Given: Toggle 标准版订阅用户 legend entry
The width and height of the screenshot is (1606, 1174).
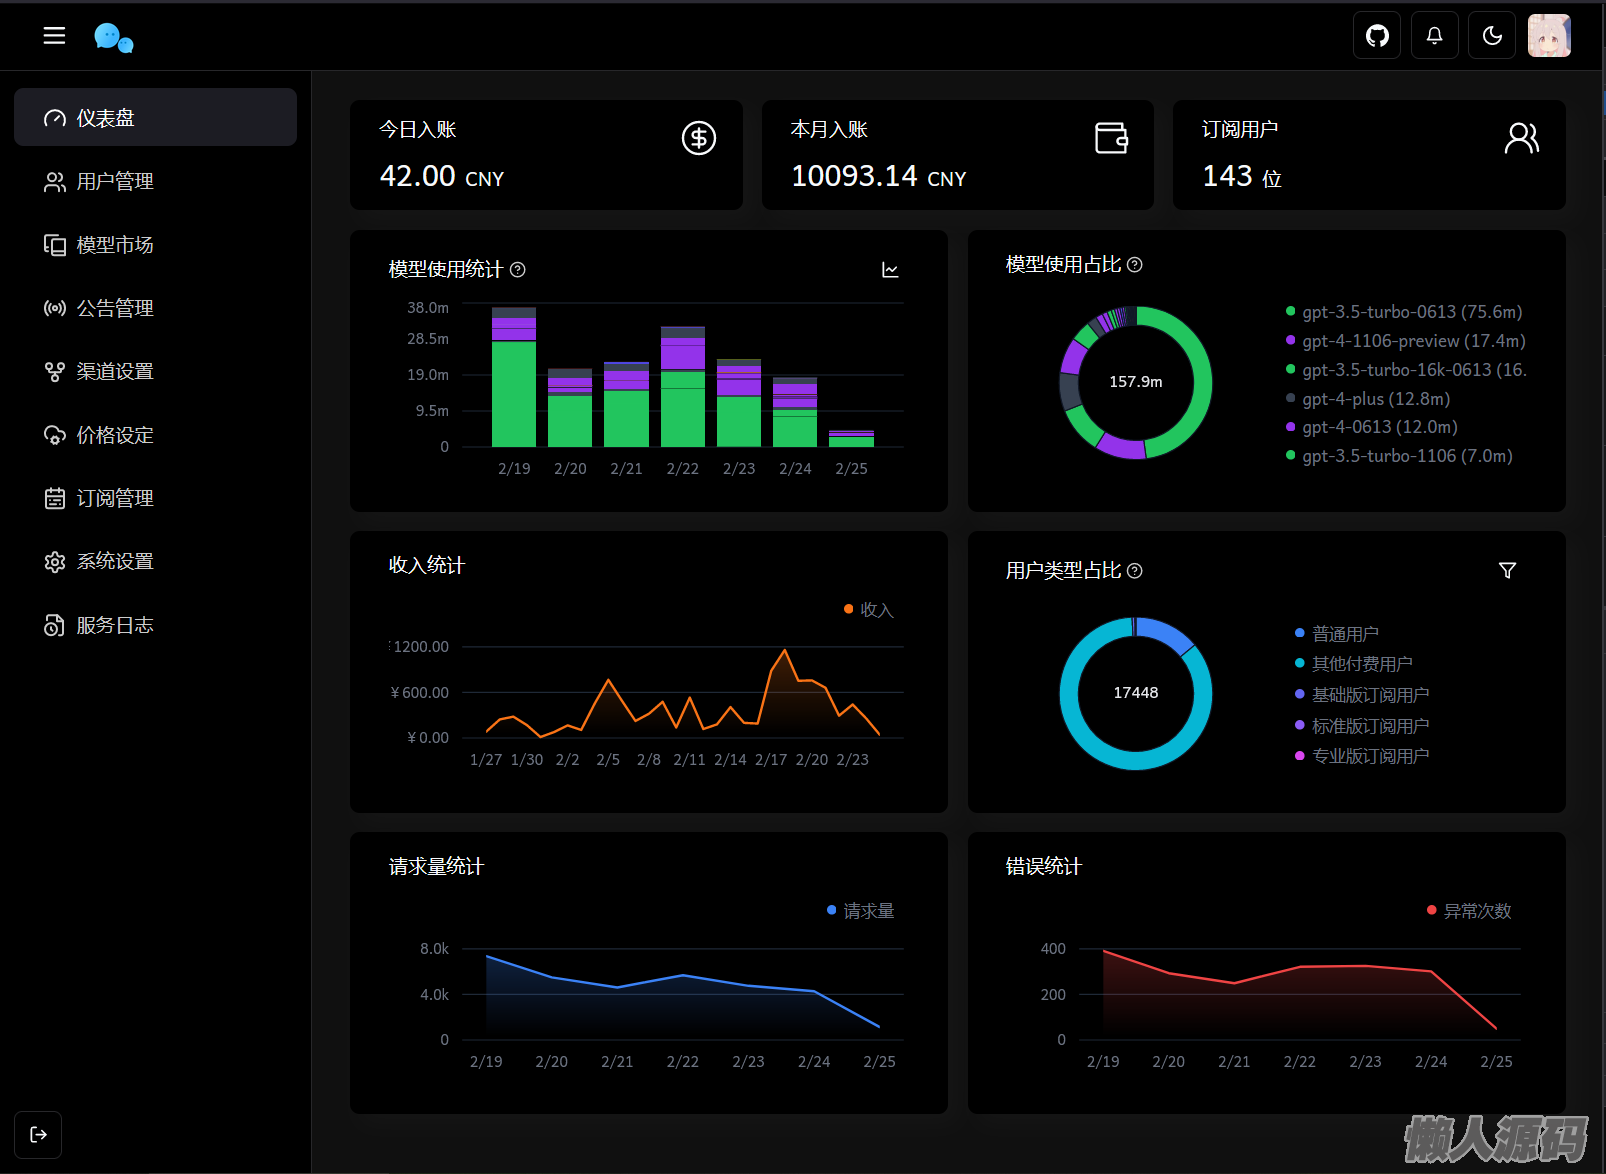Looking at the screenshot, I should click(1362, 726).
